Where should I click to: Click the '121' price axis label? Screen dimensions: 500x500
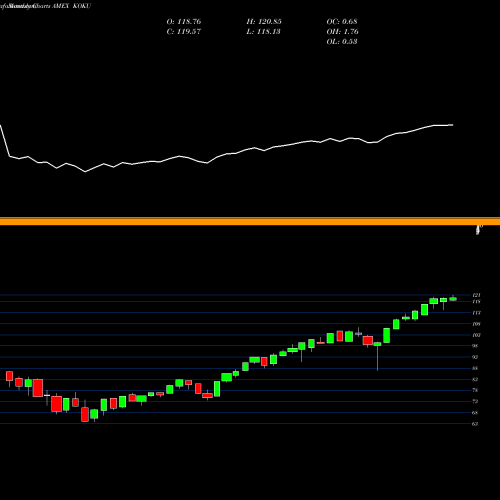476,295
